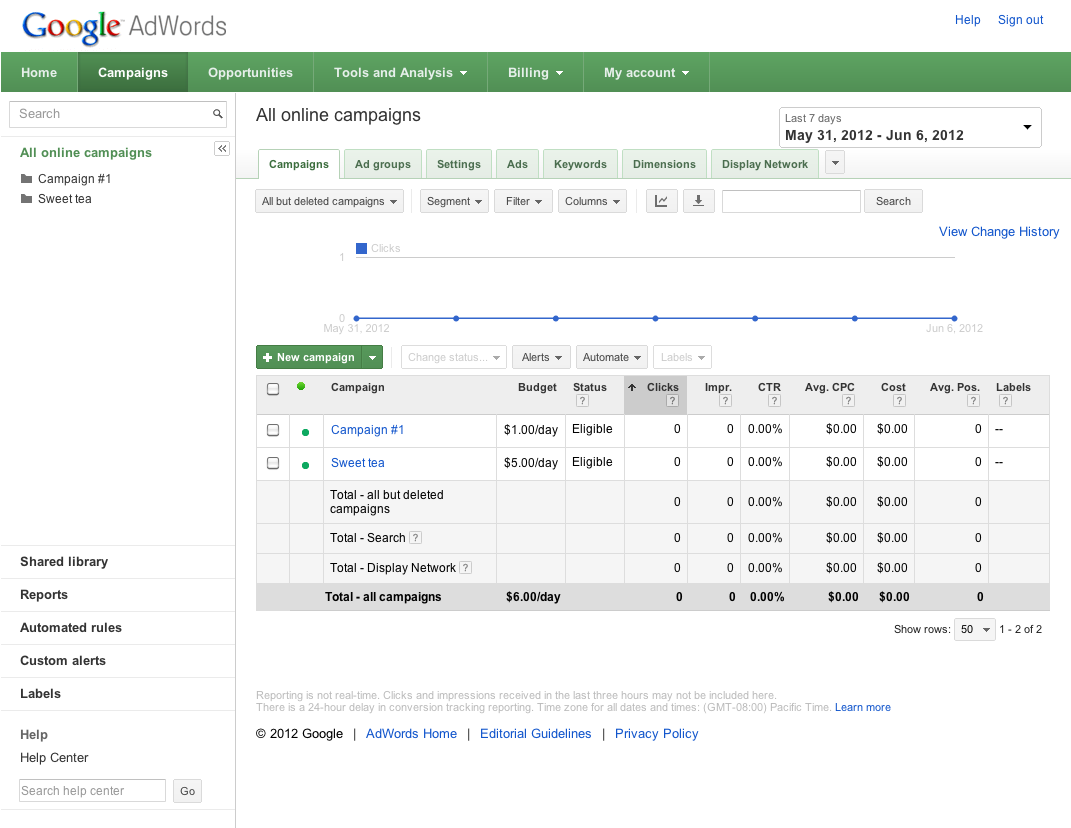Tick the checkbox for Campaign #1 row
The height and width of the screenshot is (828, 1071).
pos(273,430)
